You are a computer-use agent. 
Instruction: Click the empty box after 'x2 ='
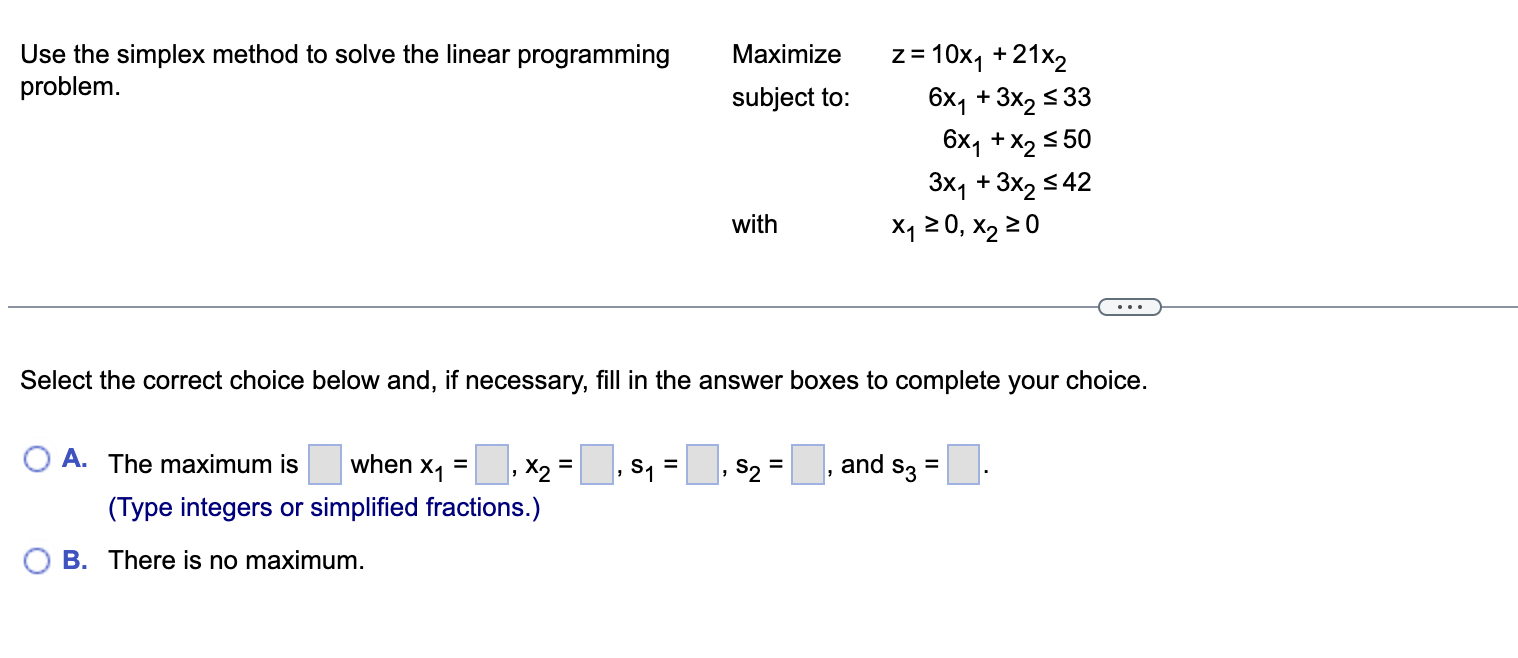[595, 463]
